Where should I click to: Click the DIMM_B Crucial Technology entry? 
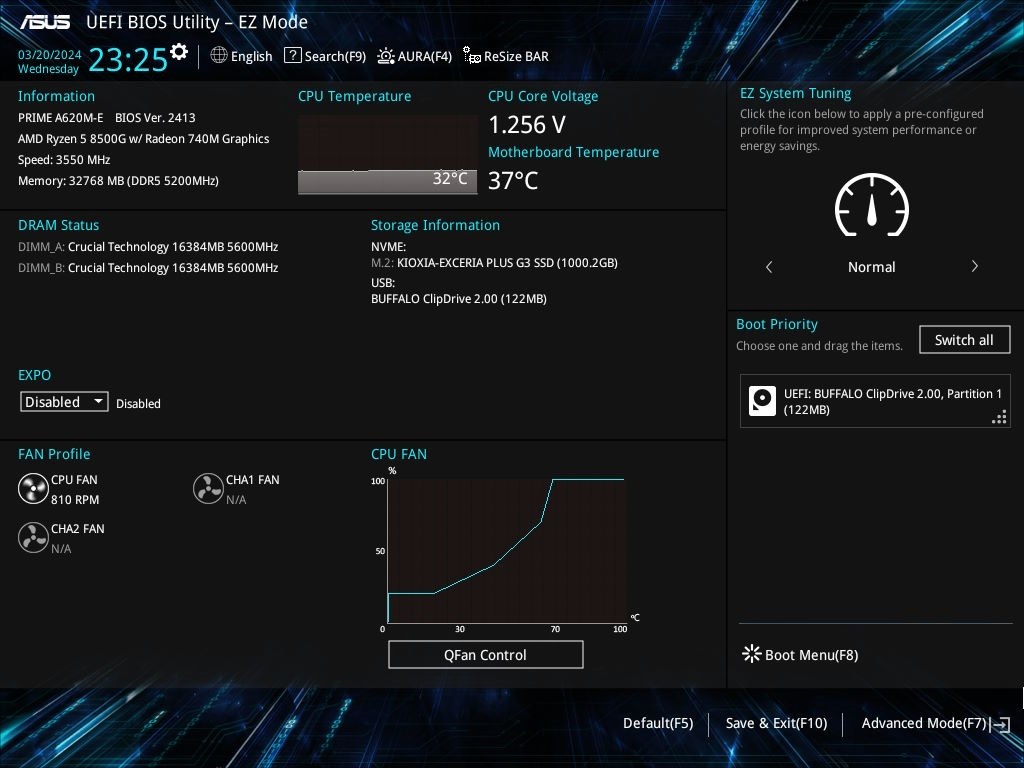[x=148, y=268]
